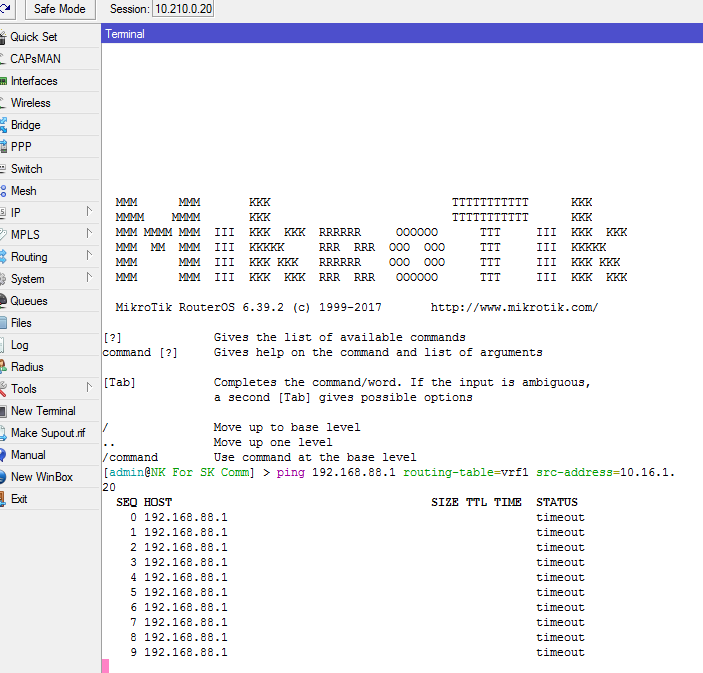Click the IP icon
Viewport: 703px width, 673px height.
tap(3, 213)
